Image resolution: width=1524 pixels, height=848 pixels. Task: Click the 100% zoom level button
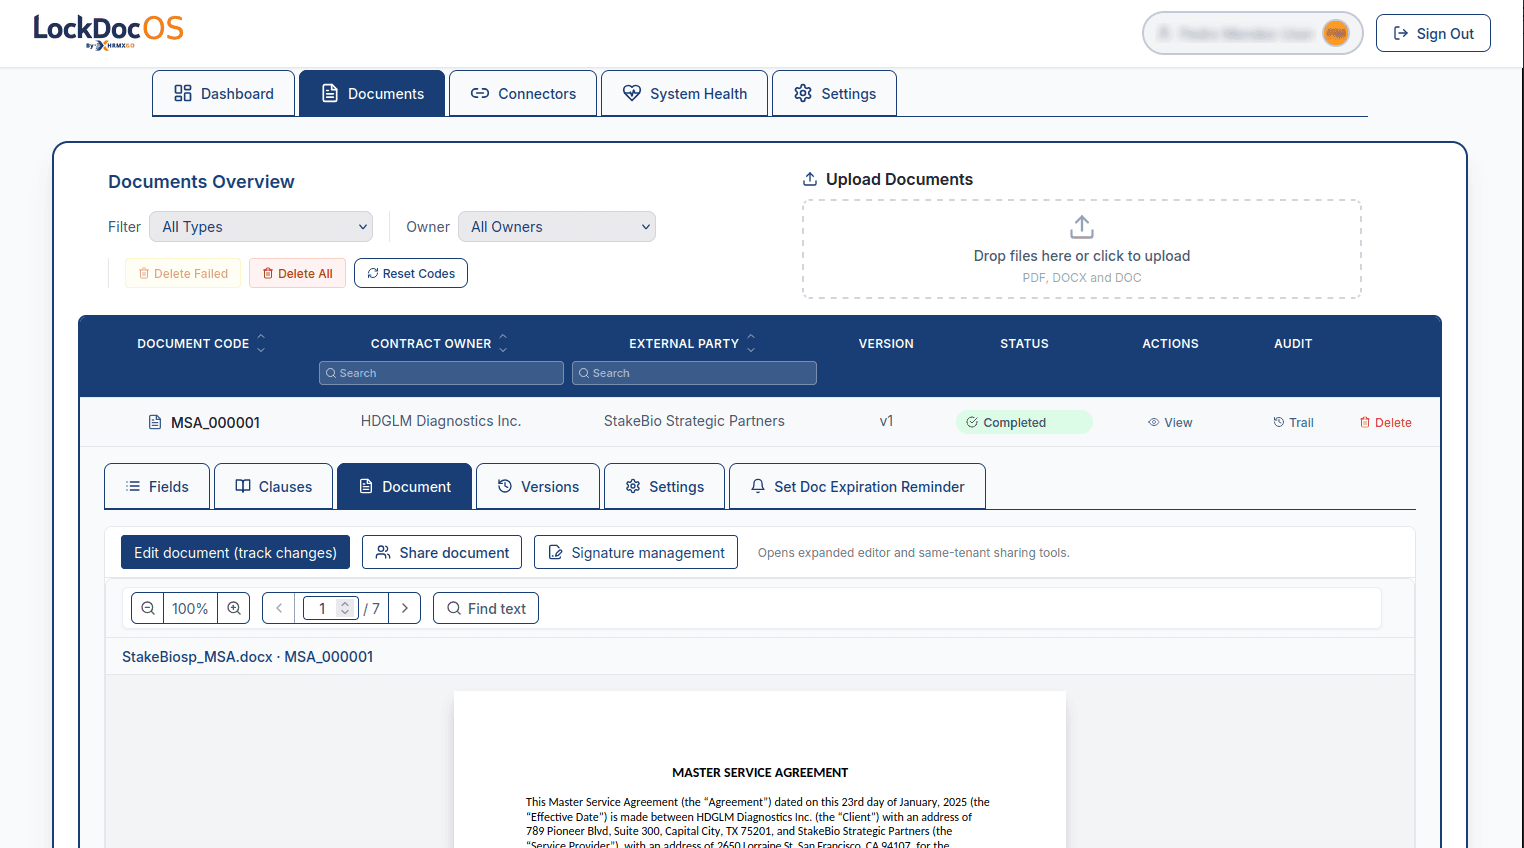[x=190, y=608]
